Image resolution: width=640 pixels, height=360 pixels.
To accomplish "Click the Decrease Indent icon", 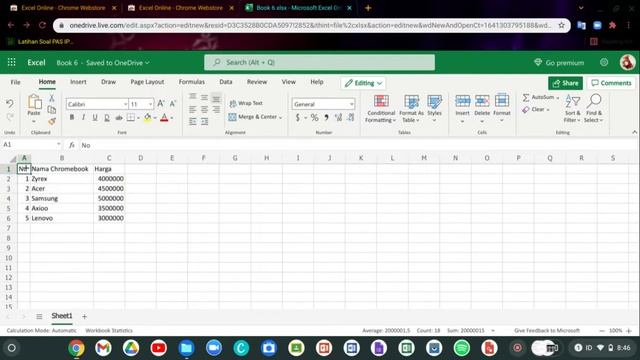I will coord(193,122).
